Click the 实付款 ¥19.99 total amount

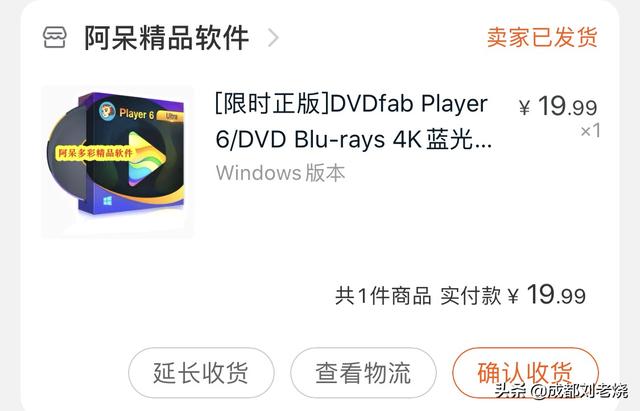[x=513, y=295]
